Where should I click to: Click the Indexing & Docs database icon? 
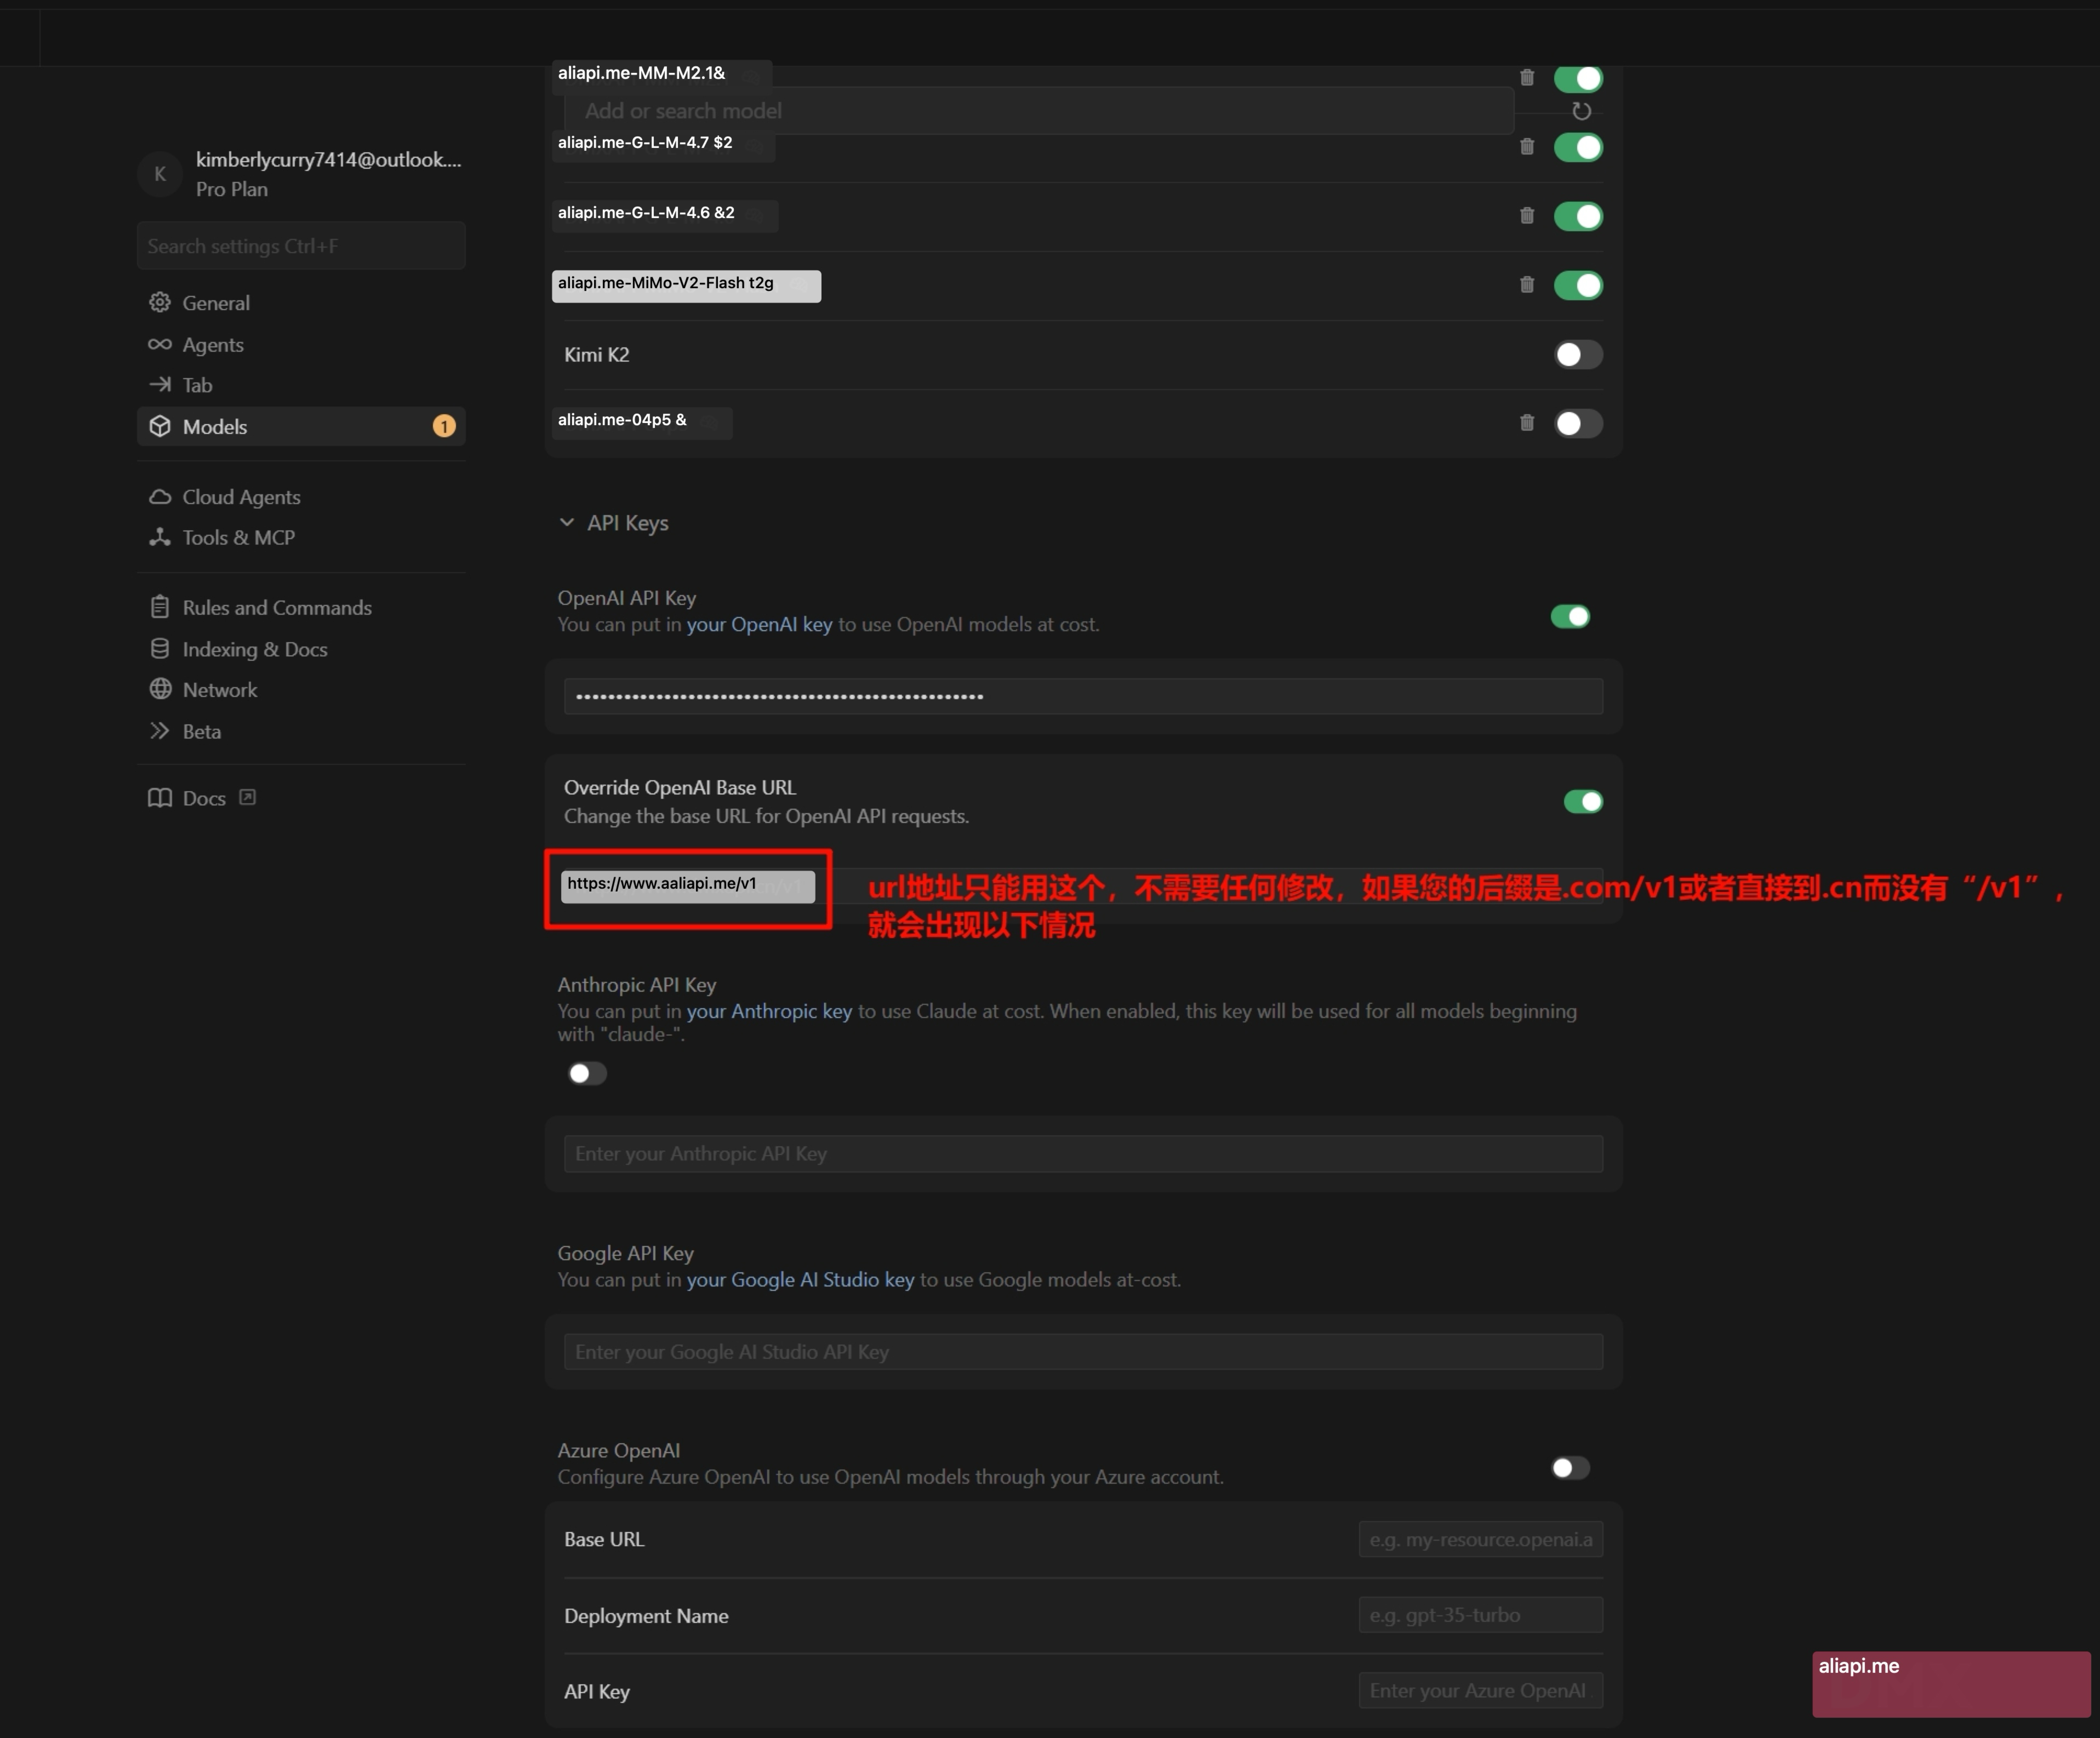[x=160, y=649]
